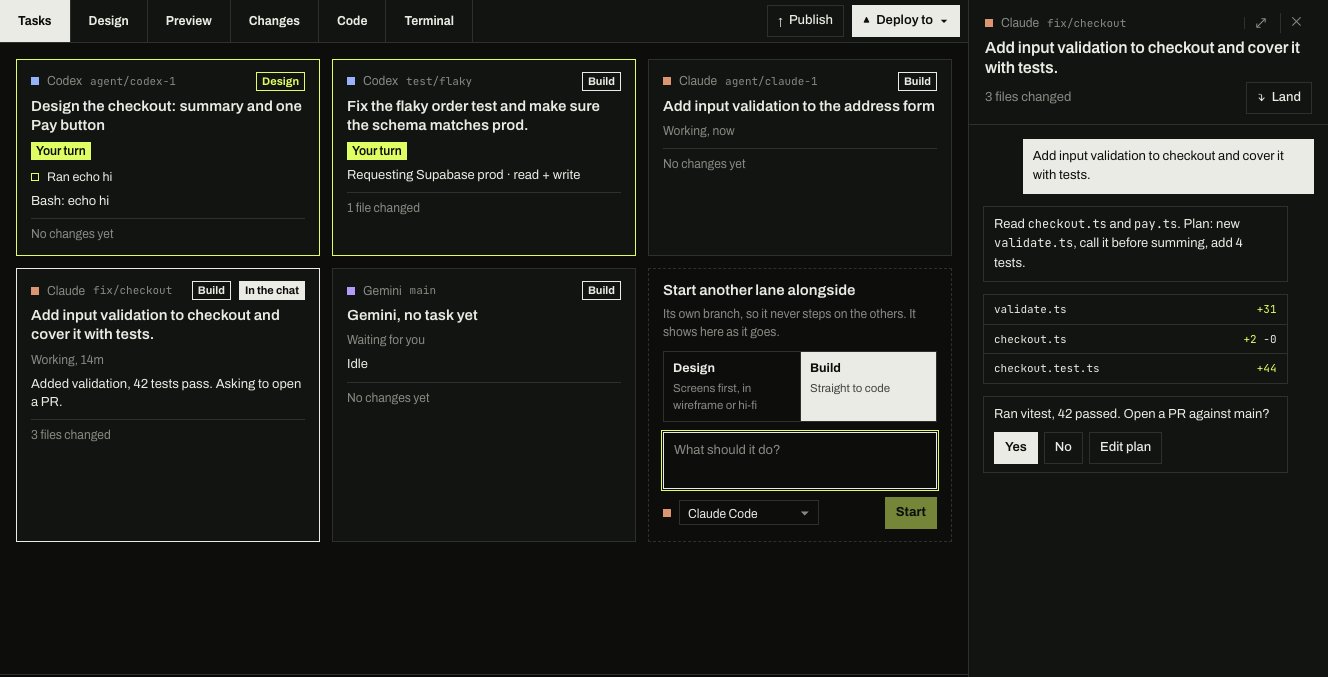Viewport: 1328px width, 677px height.
Task: Open the Deploy to dropdown
Action: click(905, 20)
